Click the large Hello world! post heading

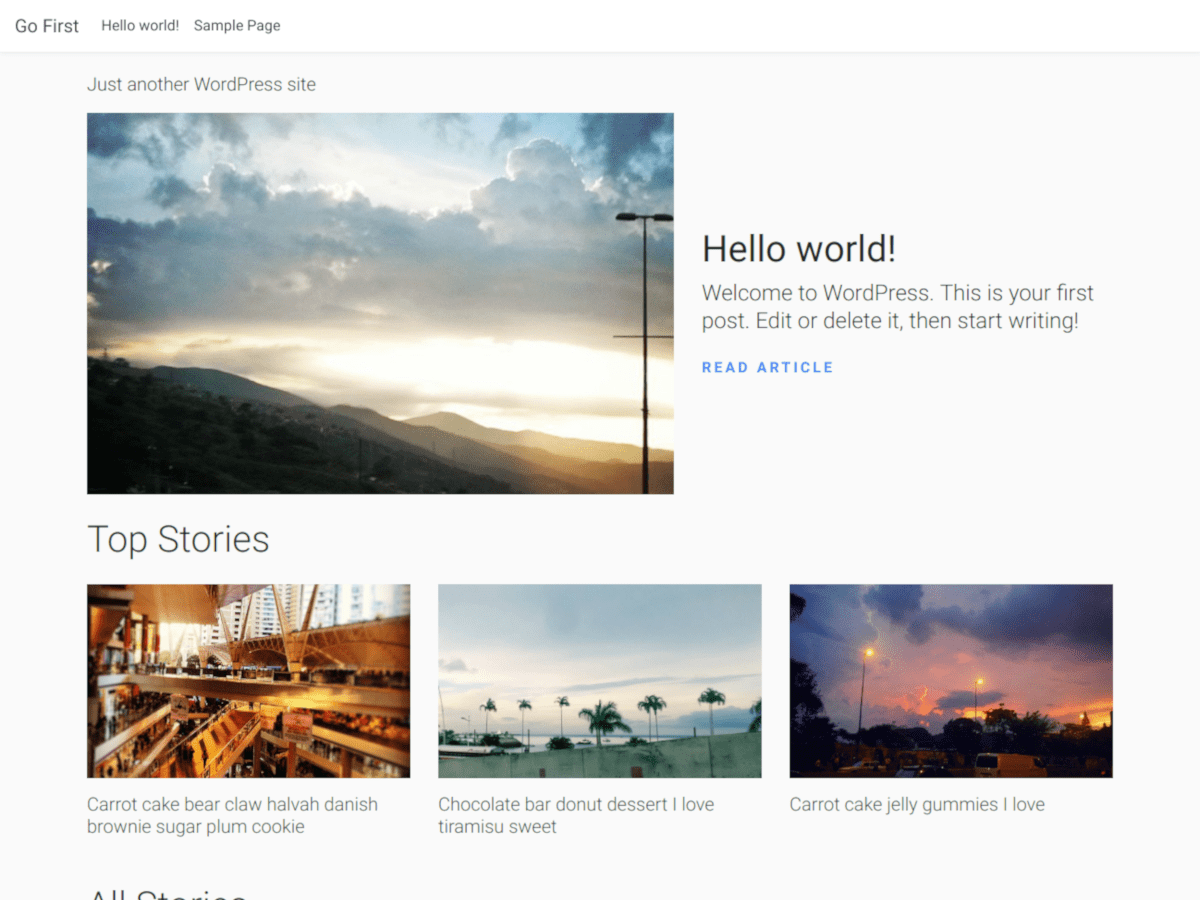[x=798, y=248]
